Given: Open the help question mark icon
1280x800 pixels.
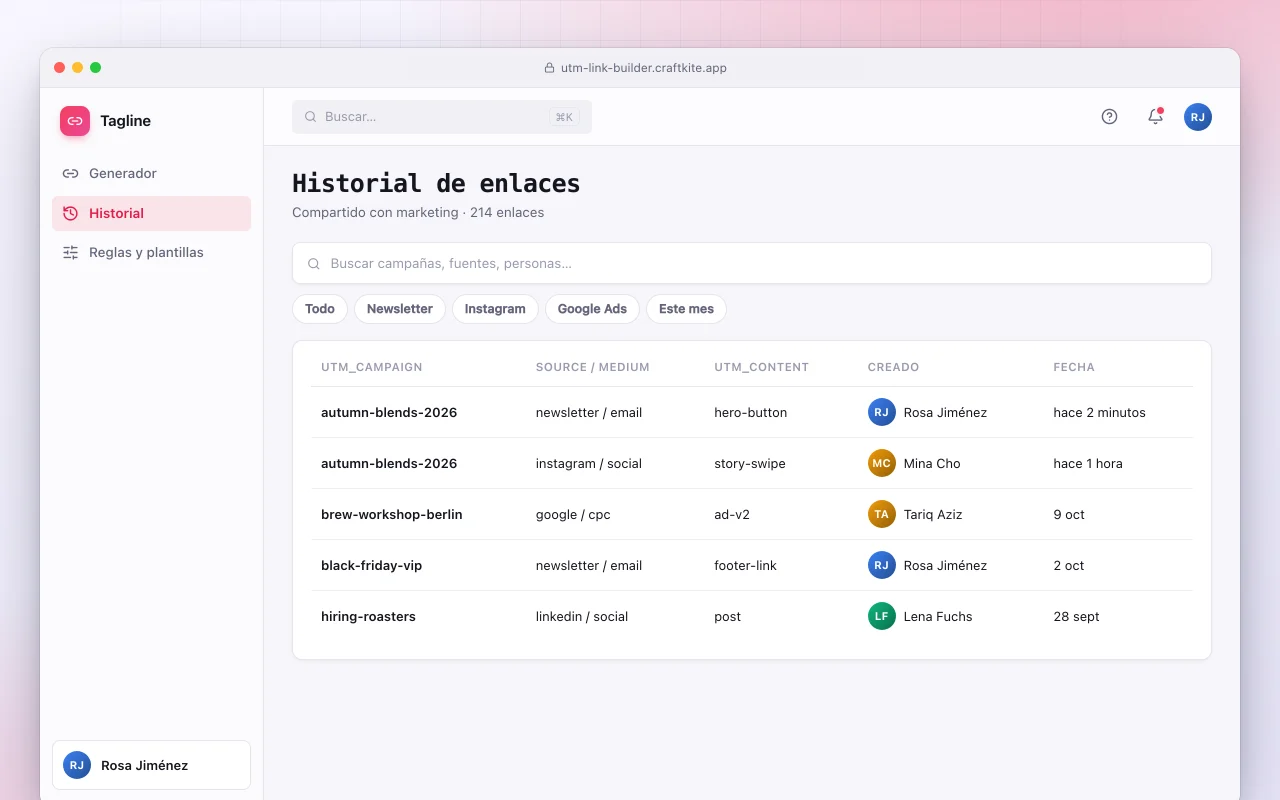Looking at the screenshot, I should pos(1109,117).
